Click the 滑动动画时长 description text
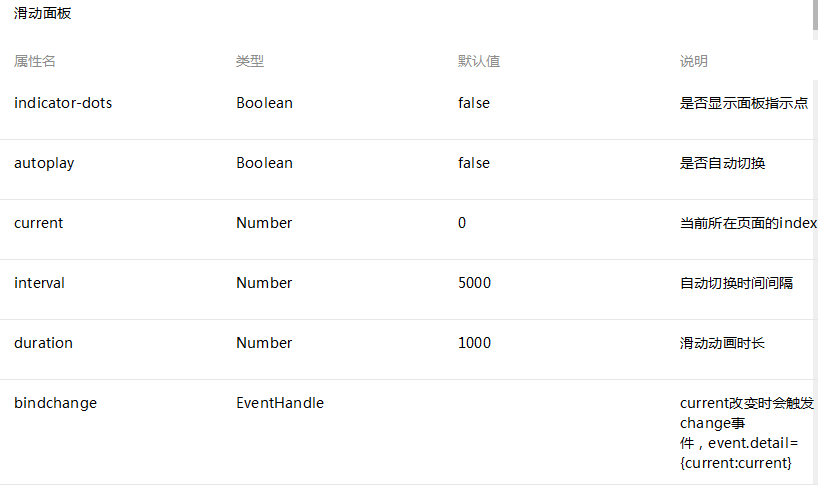Image resolution: width=818 pixels, height=485 pixels. coord(723,343)
